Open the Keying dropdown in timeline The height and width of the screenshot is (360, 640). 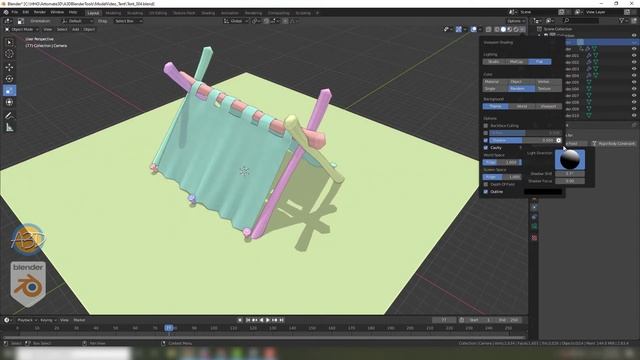48,320
